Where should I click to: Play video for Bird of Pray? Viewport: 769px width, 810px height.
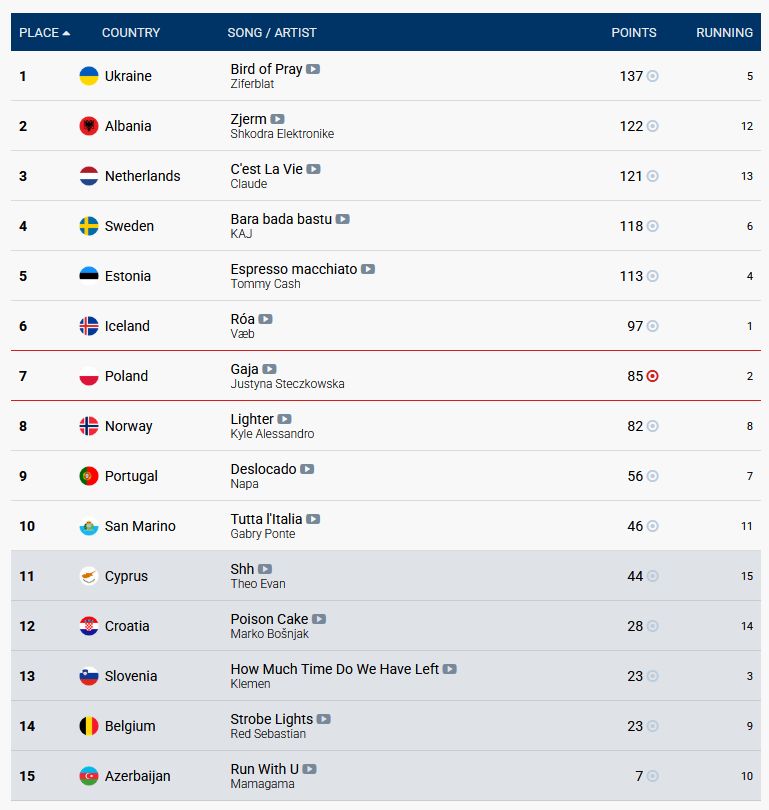click(x=313, y=69)
